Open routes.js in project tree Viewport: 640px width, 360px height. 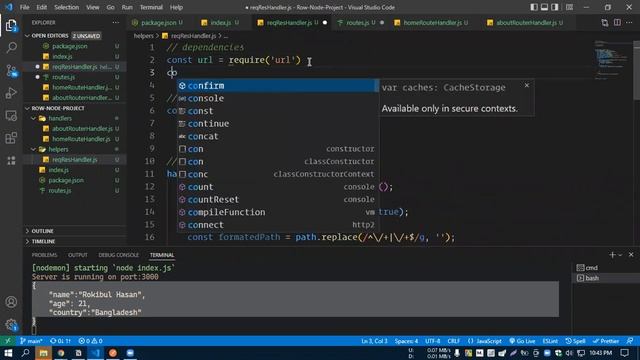(60, 191)
